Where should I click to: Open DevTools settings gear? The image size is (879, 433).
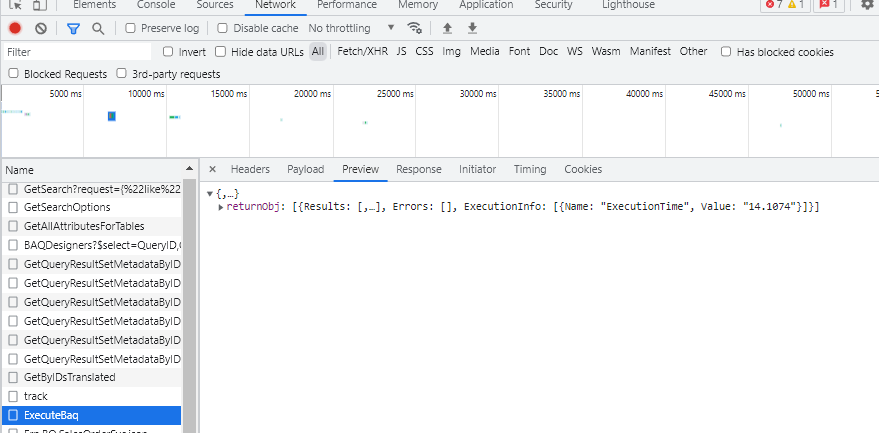click(x=867, y=4)
